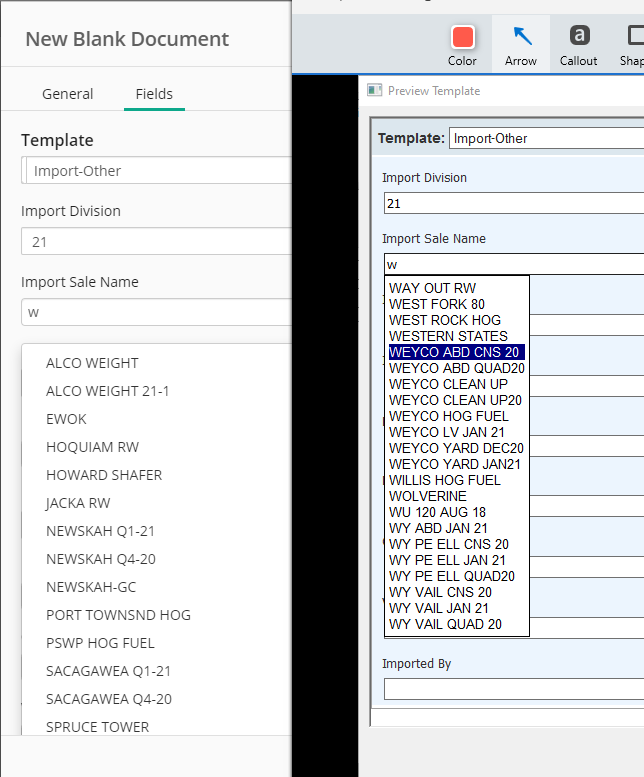This screenshot has height=777, width=644.
Task: Switch to the General tab
Action: pos(67,94)
